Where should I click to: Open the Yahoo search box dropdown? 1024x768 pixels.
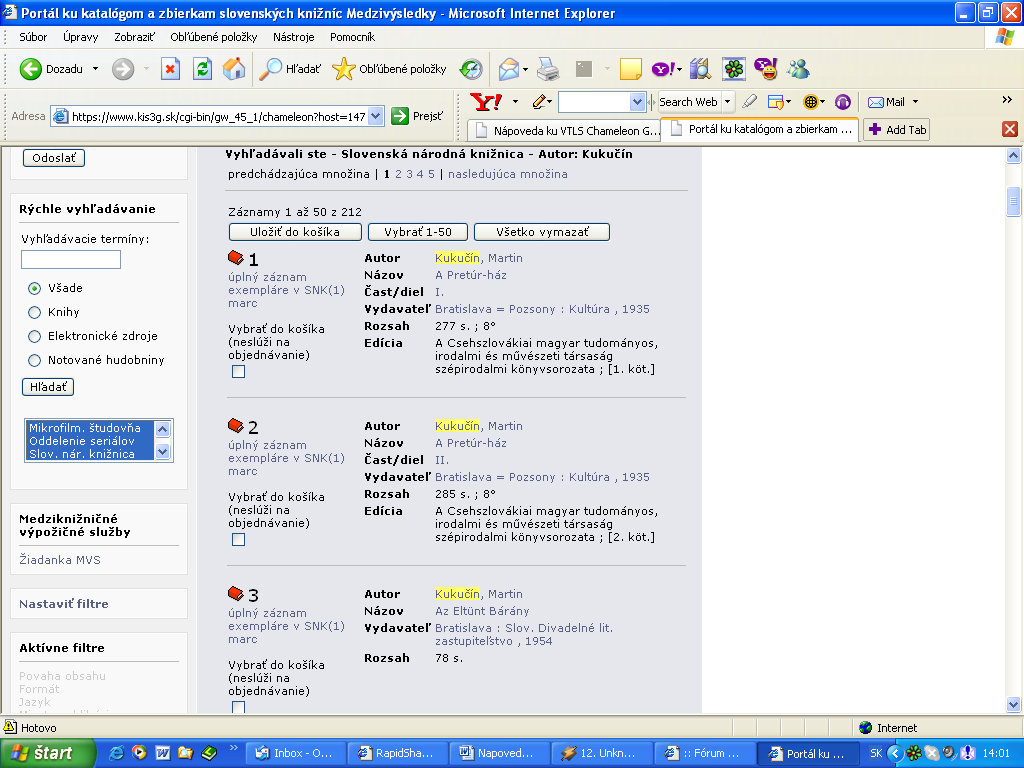tap(638, 102)
